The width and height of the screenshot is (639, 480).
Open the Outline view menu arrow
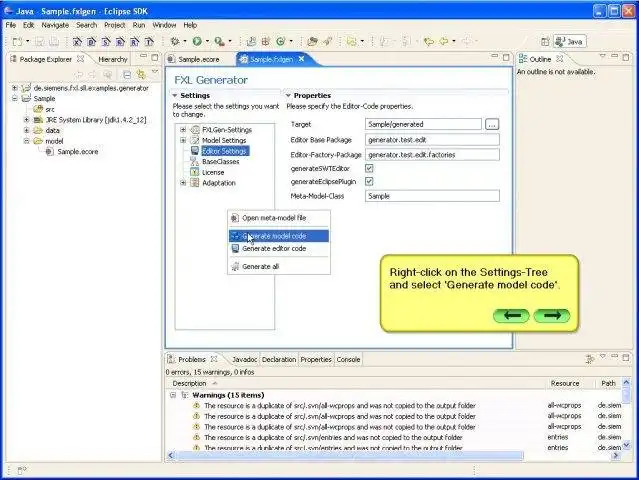602,56
